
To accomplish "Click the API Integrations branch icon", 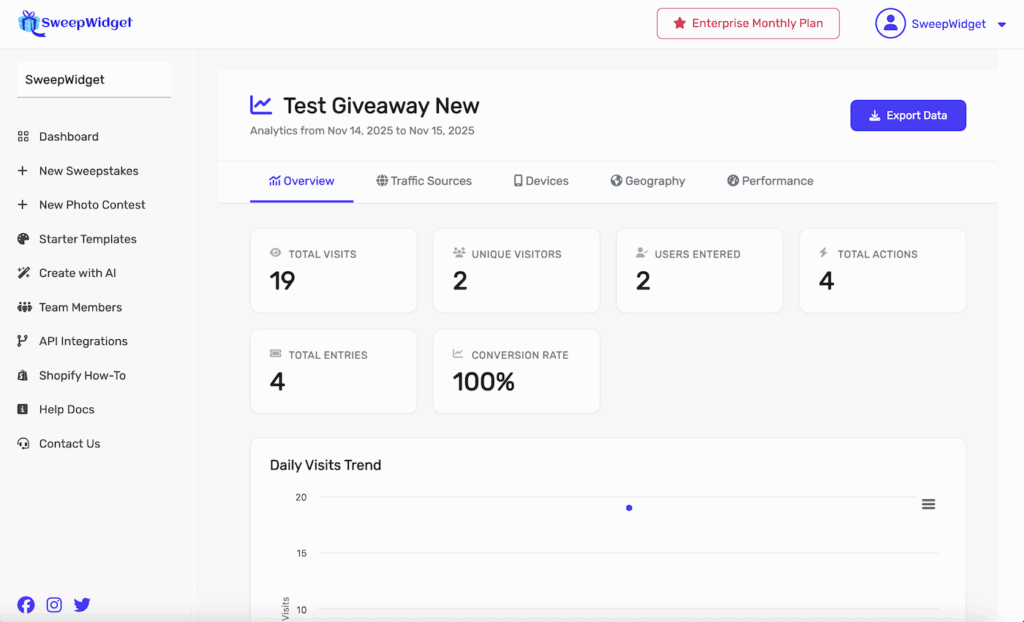I will (23, 341).
